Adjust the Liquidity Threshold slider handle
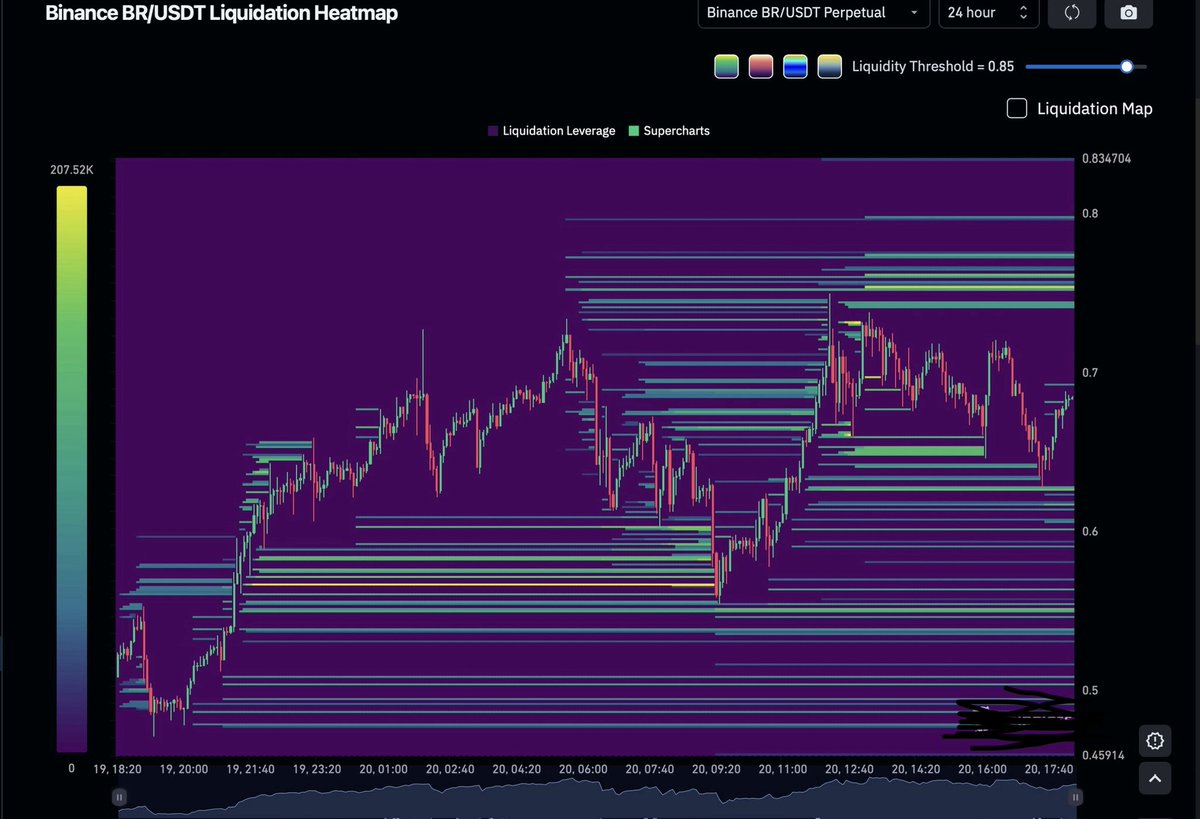The image size is (1200, 819). [1127, 67]
